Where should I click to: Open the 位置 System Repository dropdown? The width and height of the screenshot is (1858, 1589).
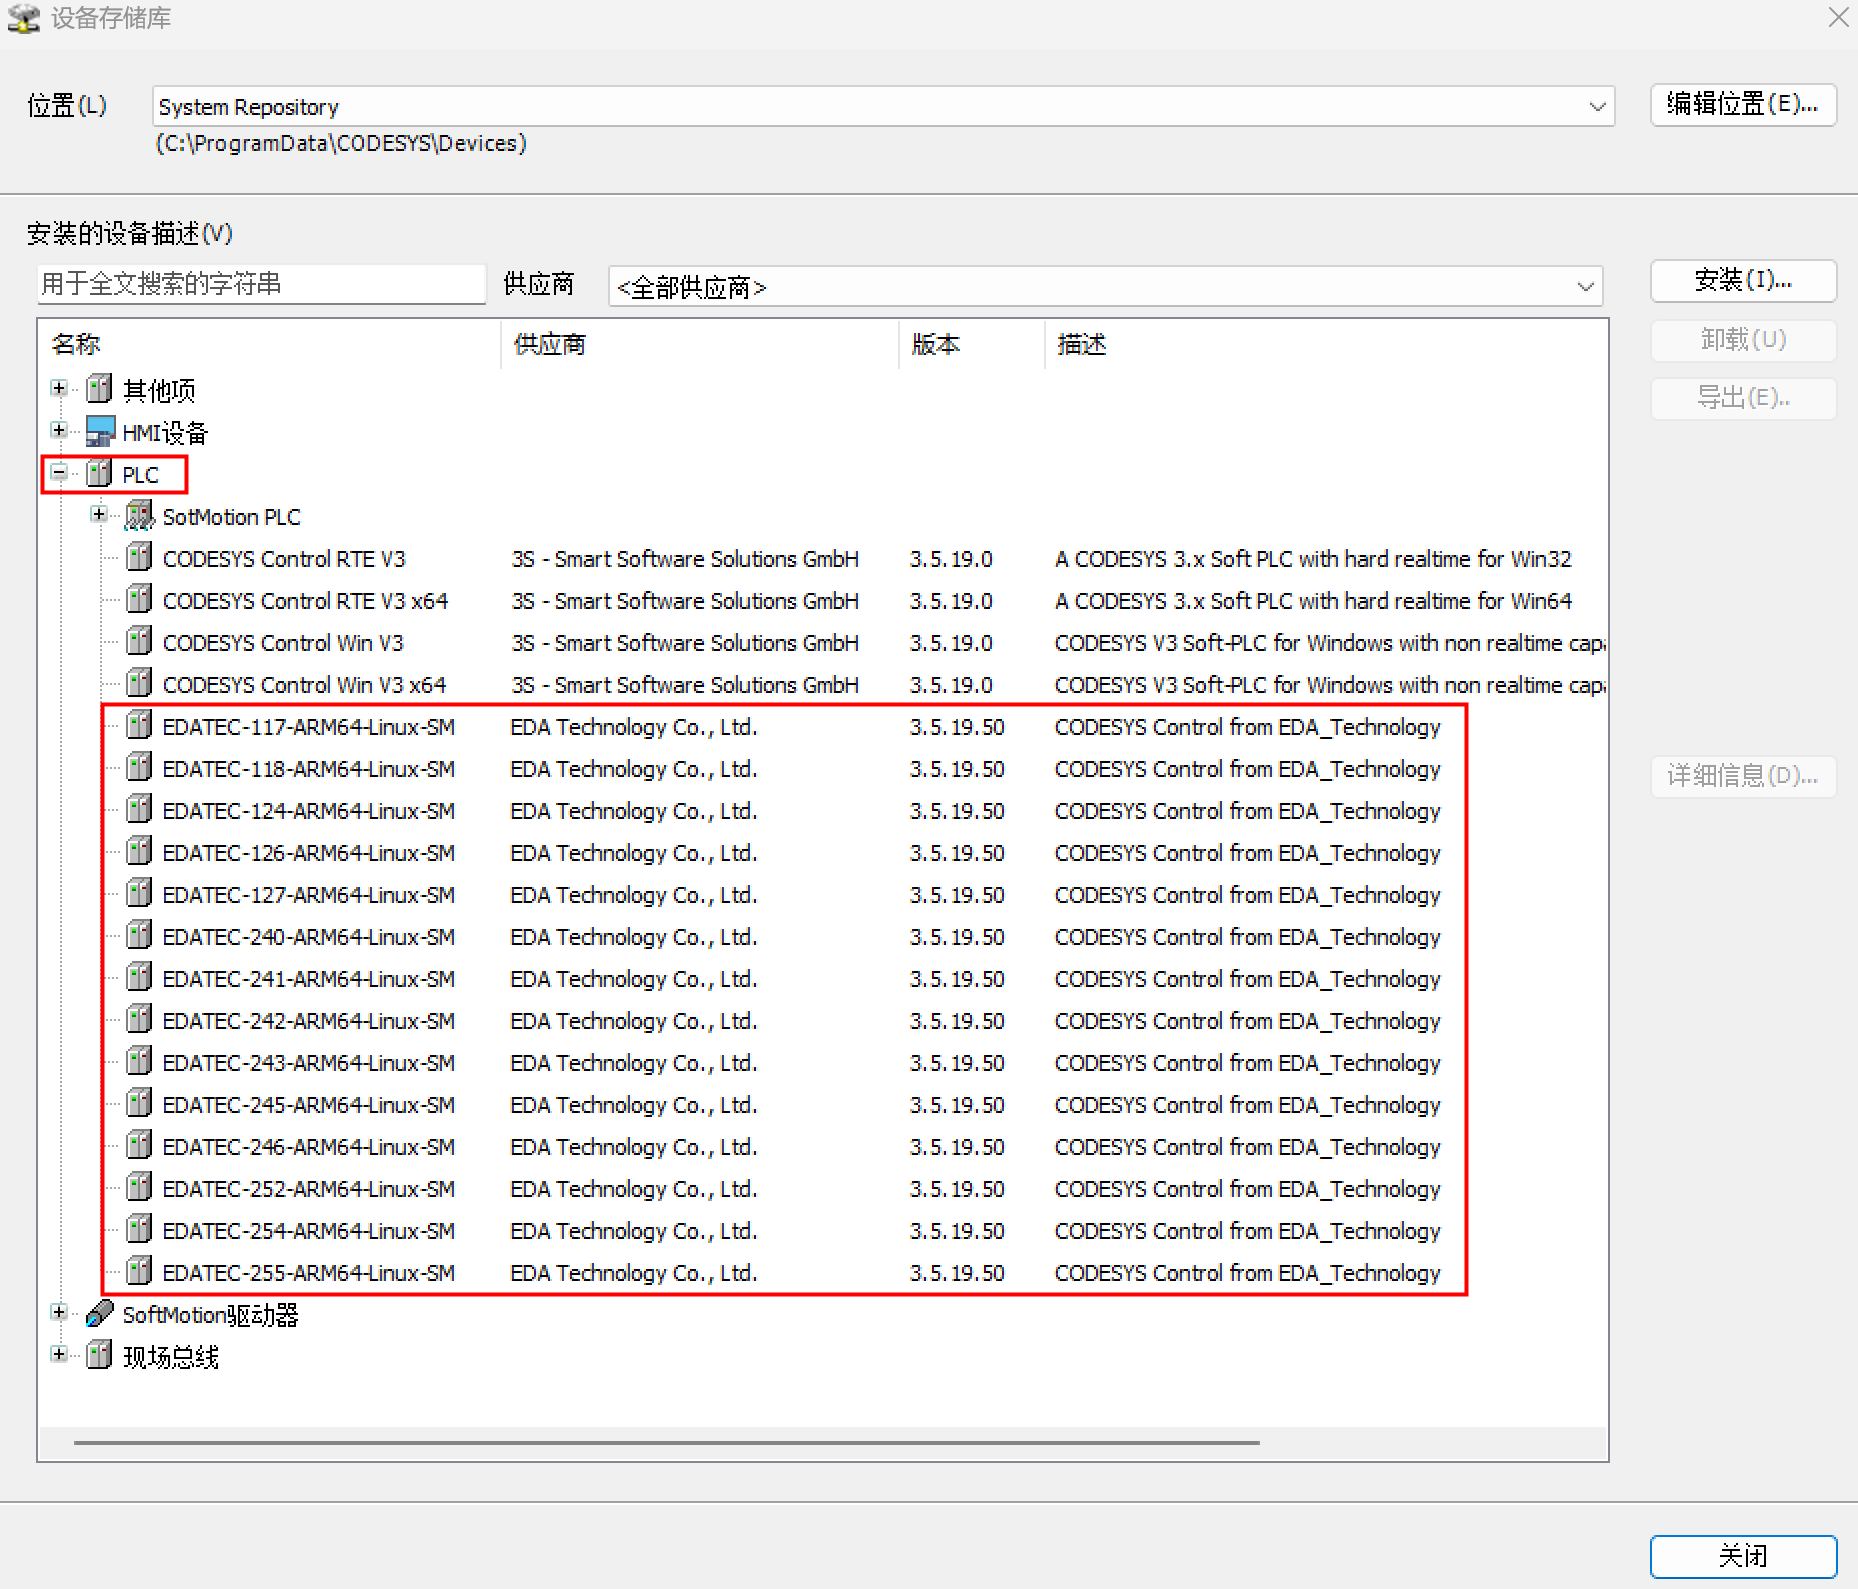(x=1597, y=107)
